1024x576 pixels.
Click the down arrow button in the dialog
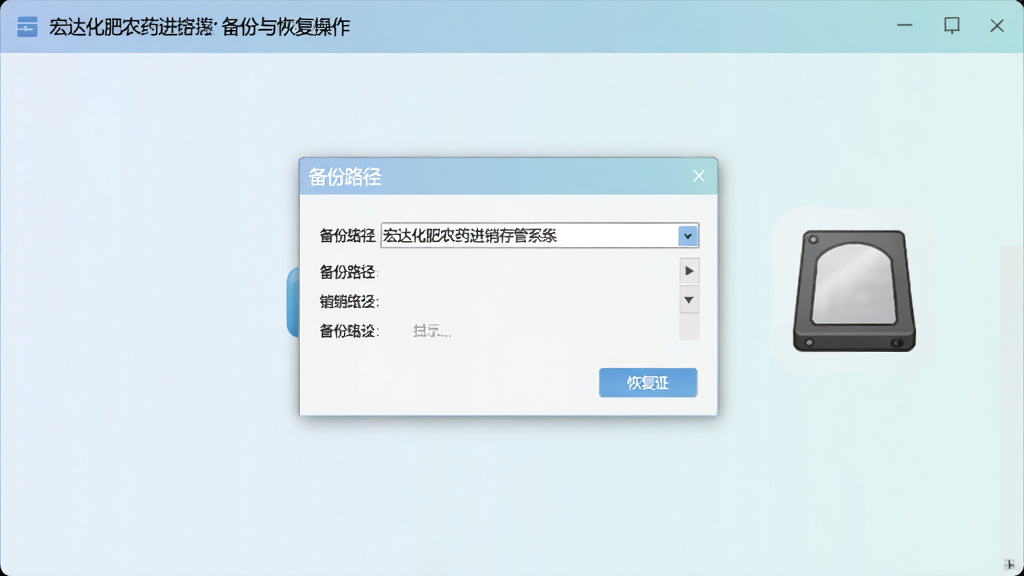click(689, 300)
